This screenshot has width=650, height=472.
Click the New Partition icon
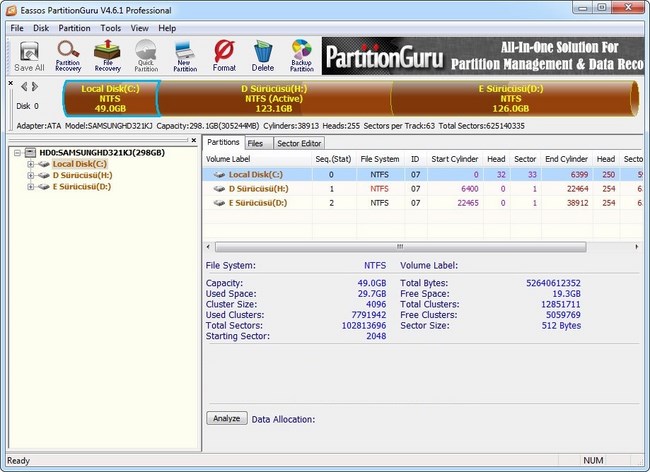[x=185, y=55]
